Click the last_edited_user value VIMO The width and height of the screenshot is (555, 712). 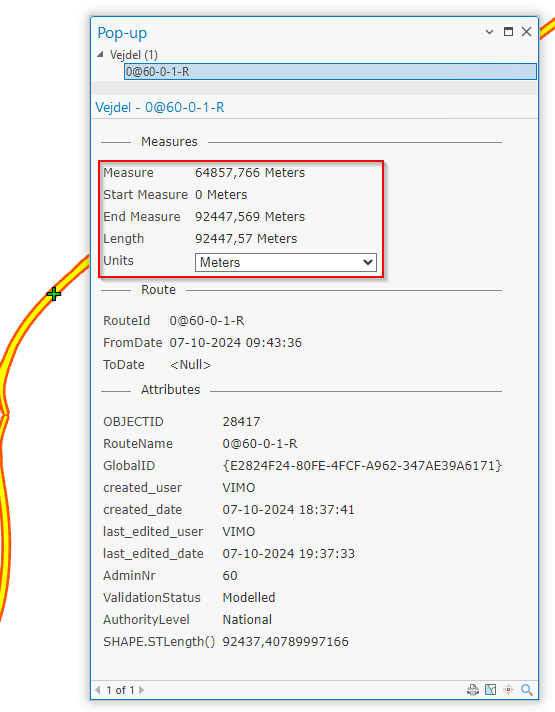(239, 532)
